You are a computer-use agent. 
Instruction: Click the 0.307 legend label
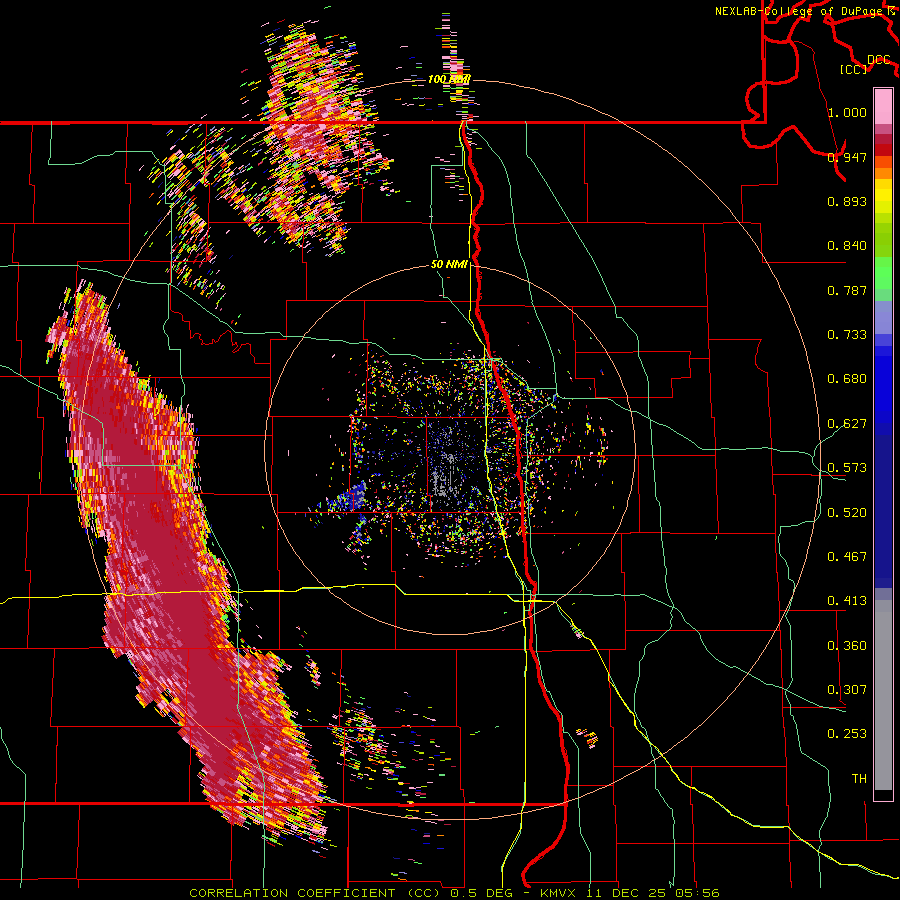(847, 690)
